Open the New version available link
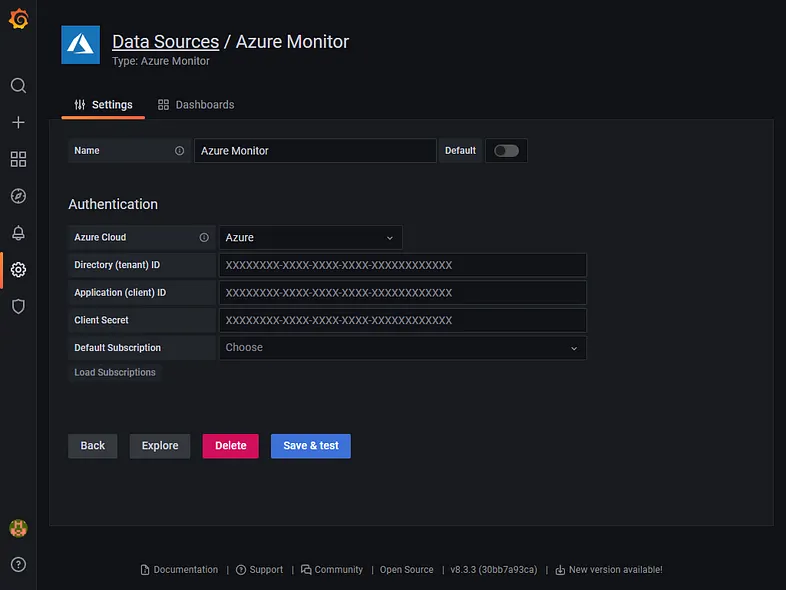786x590 pixels. 609,569
